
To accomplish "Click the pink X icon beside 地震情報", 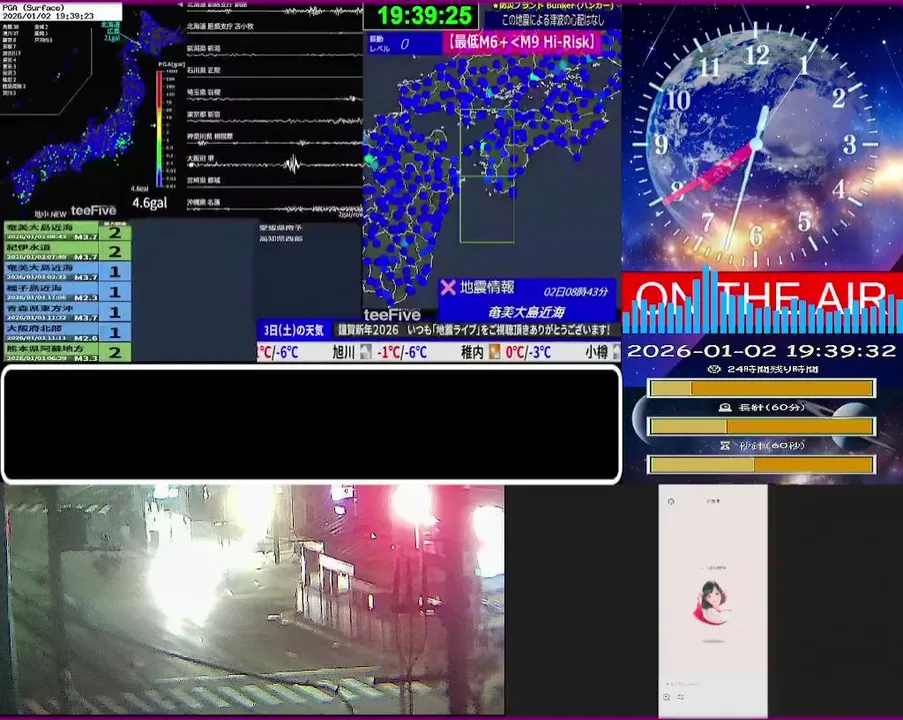I will pyautogui.click(x=447, y=287).
